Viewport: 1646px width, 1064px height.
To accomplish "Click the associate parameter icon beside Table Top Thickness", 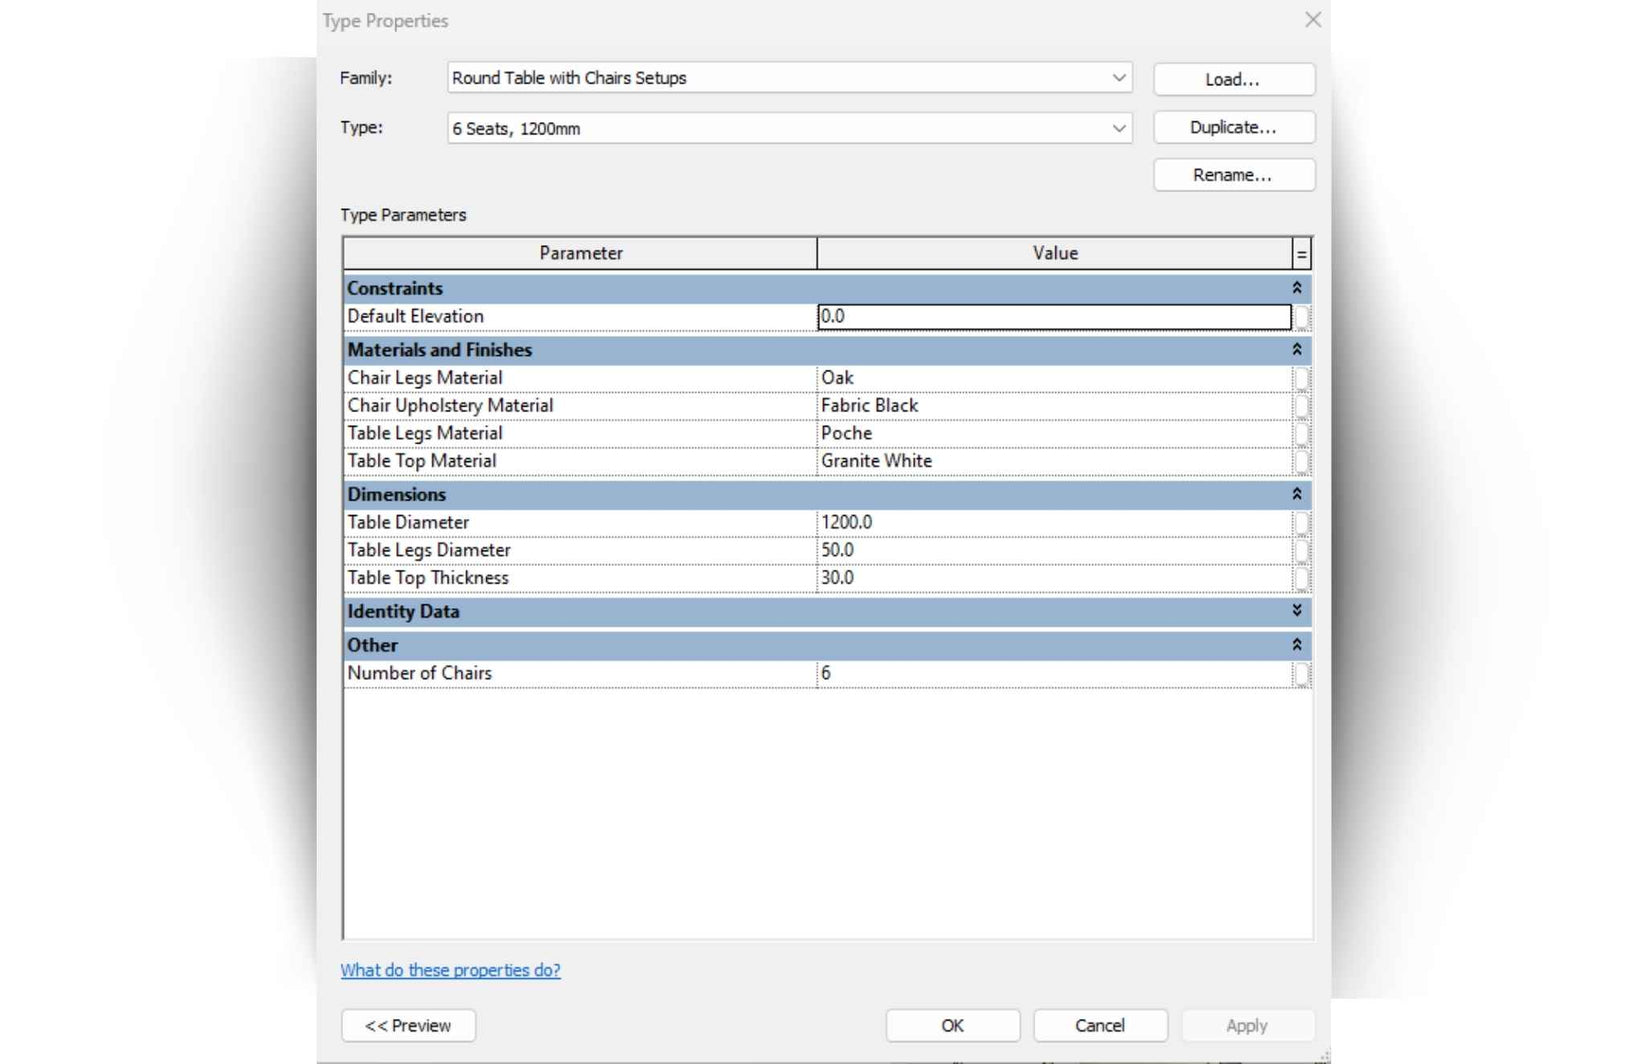I will coord(1301,578).
